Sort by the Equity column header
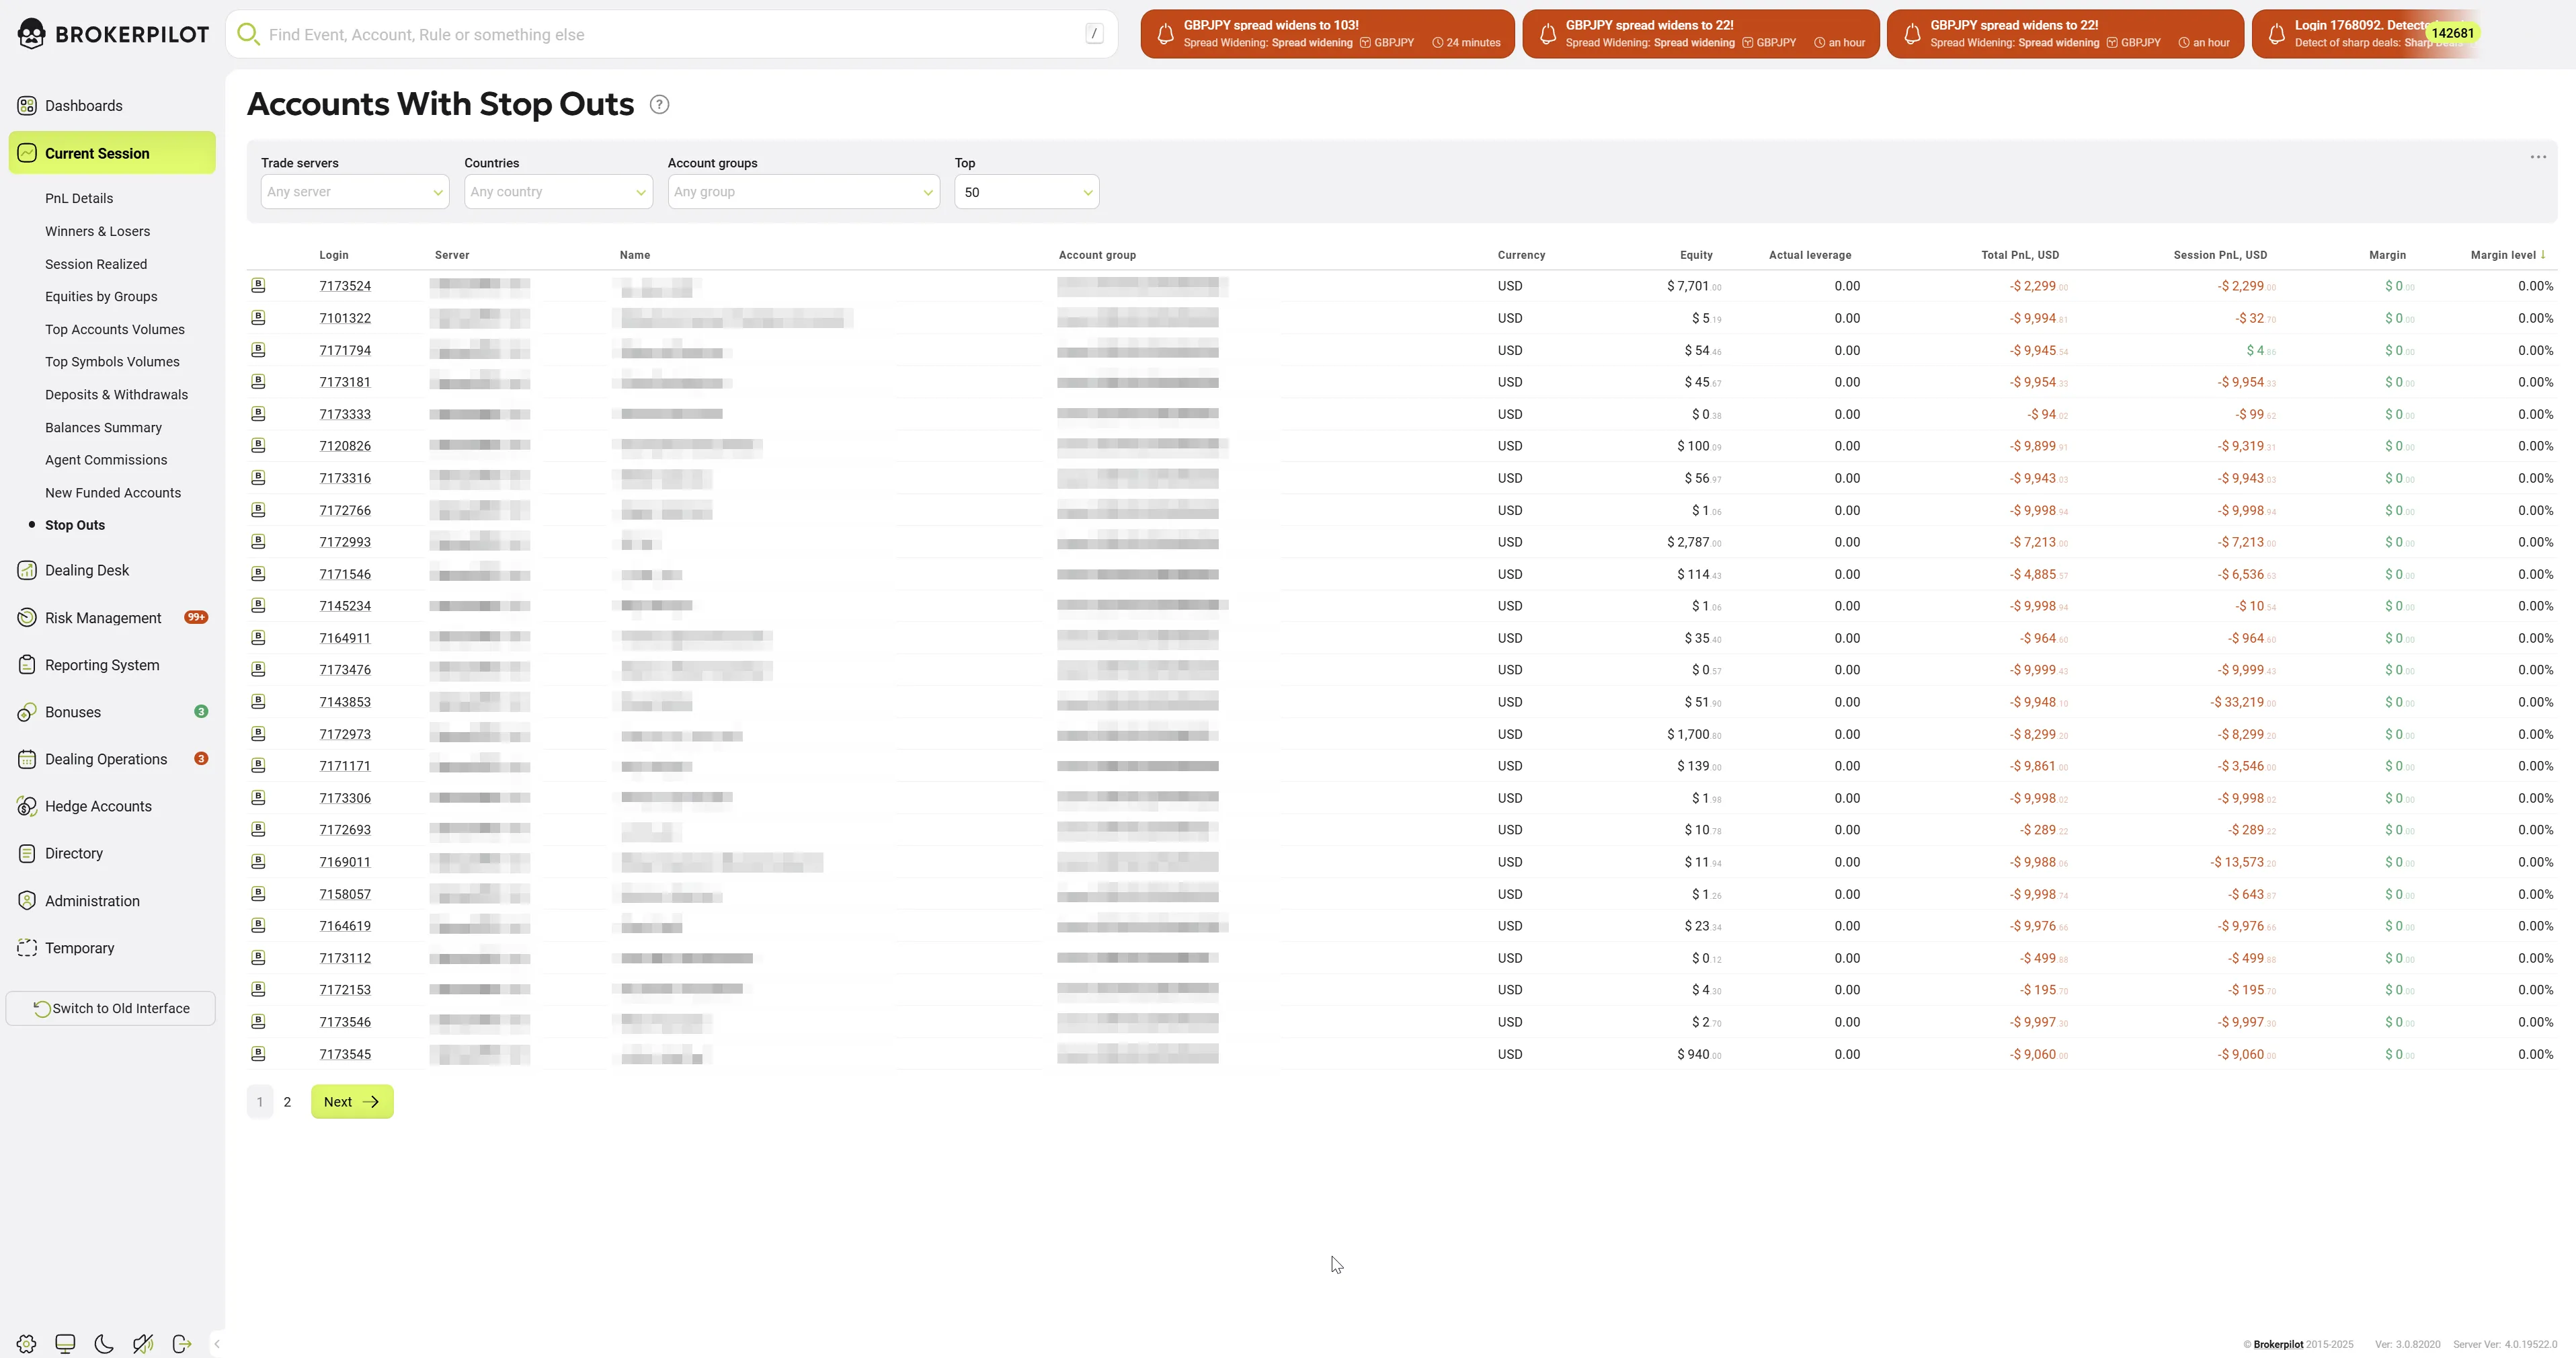2576x1358 pixels. [1696, 255]
